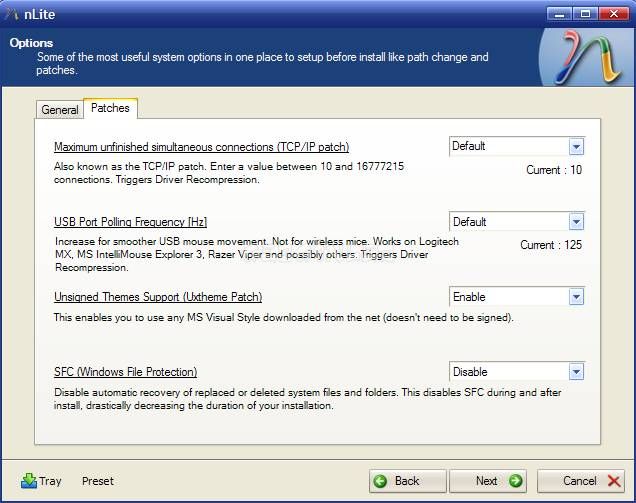This screenshot has height=503, width=636.
Task: Open the TCP/IP patch dropdown arrow
Action: [x=576, y=147]
